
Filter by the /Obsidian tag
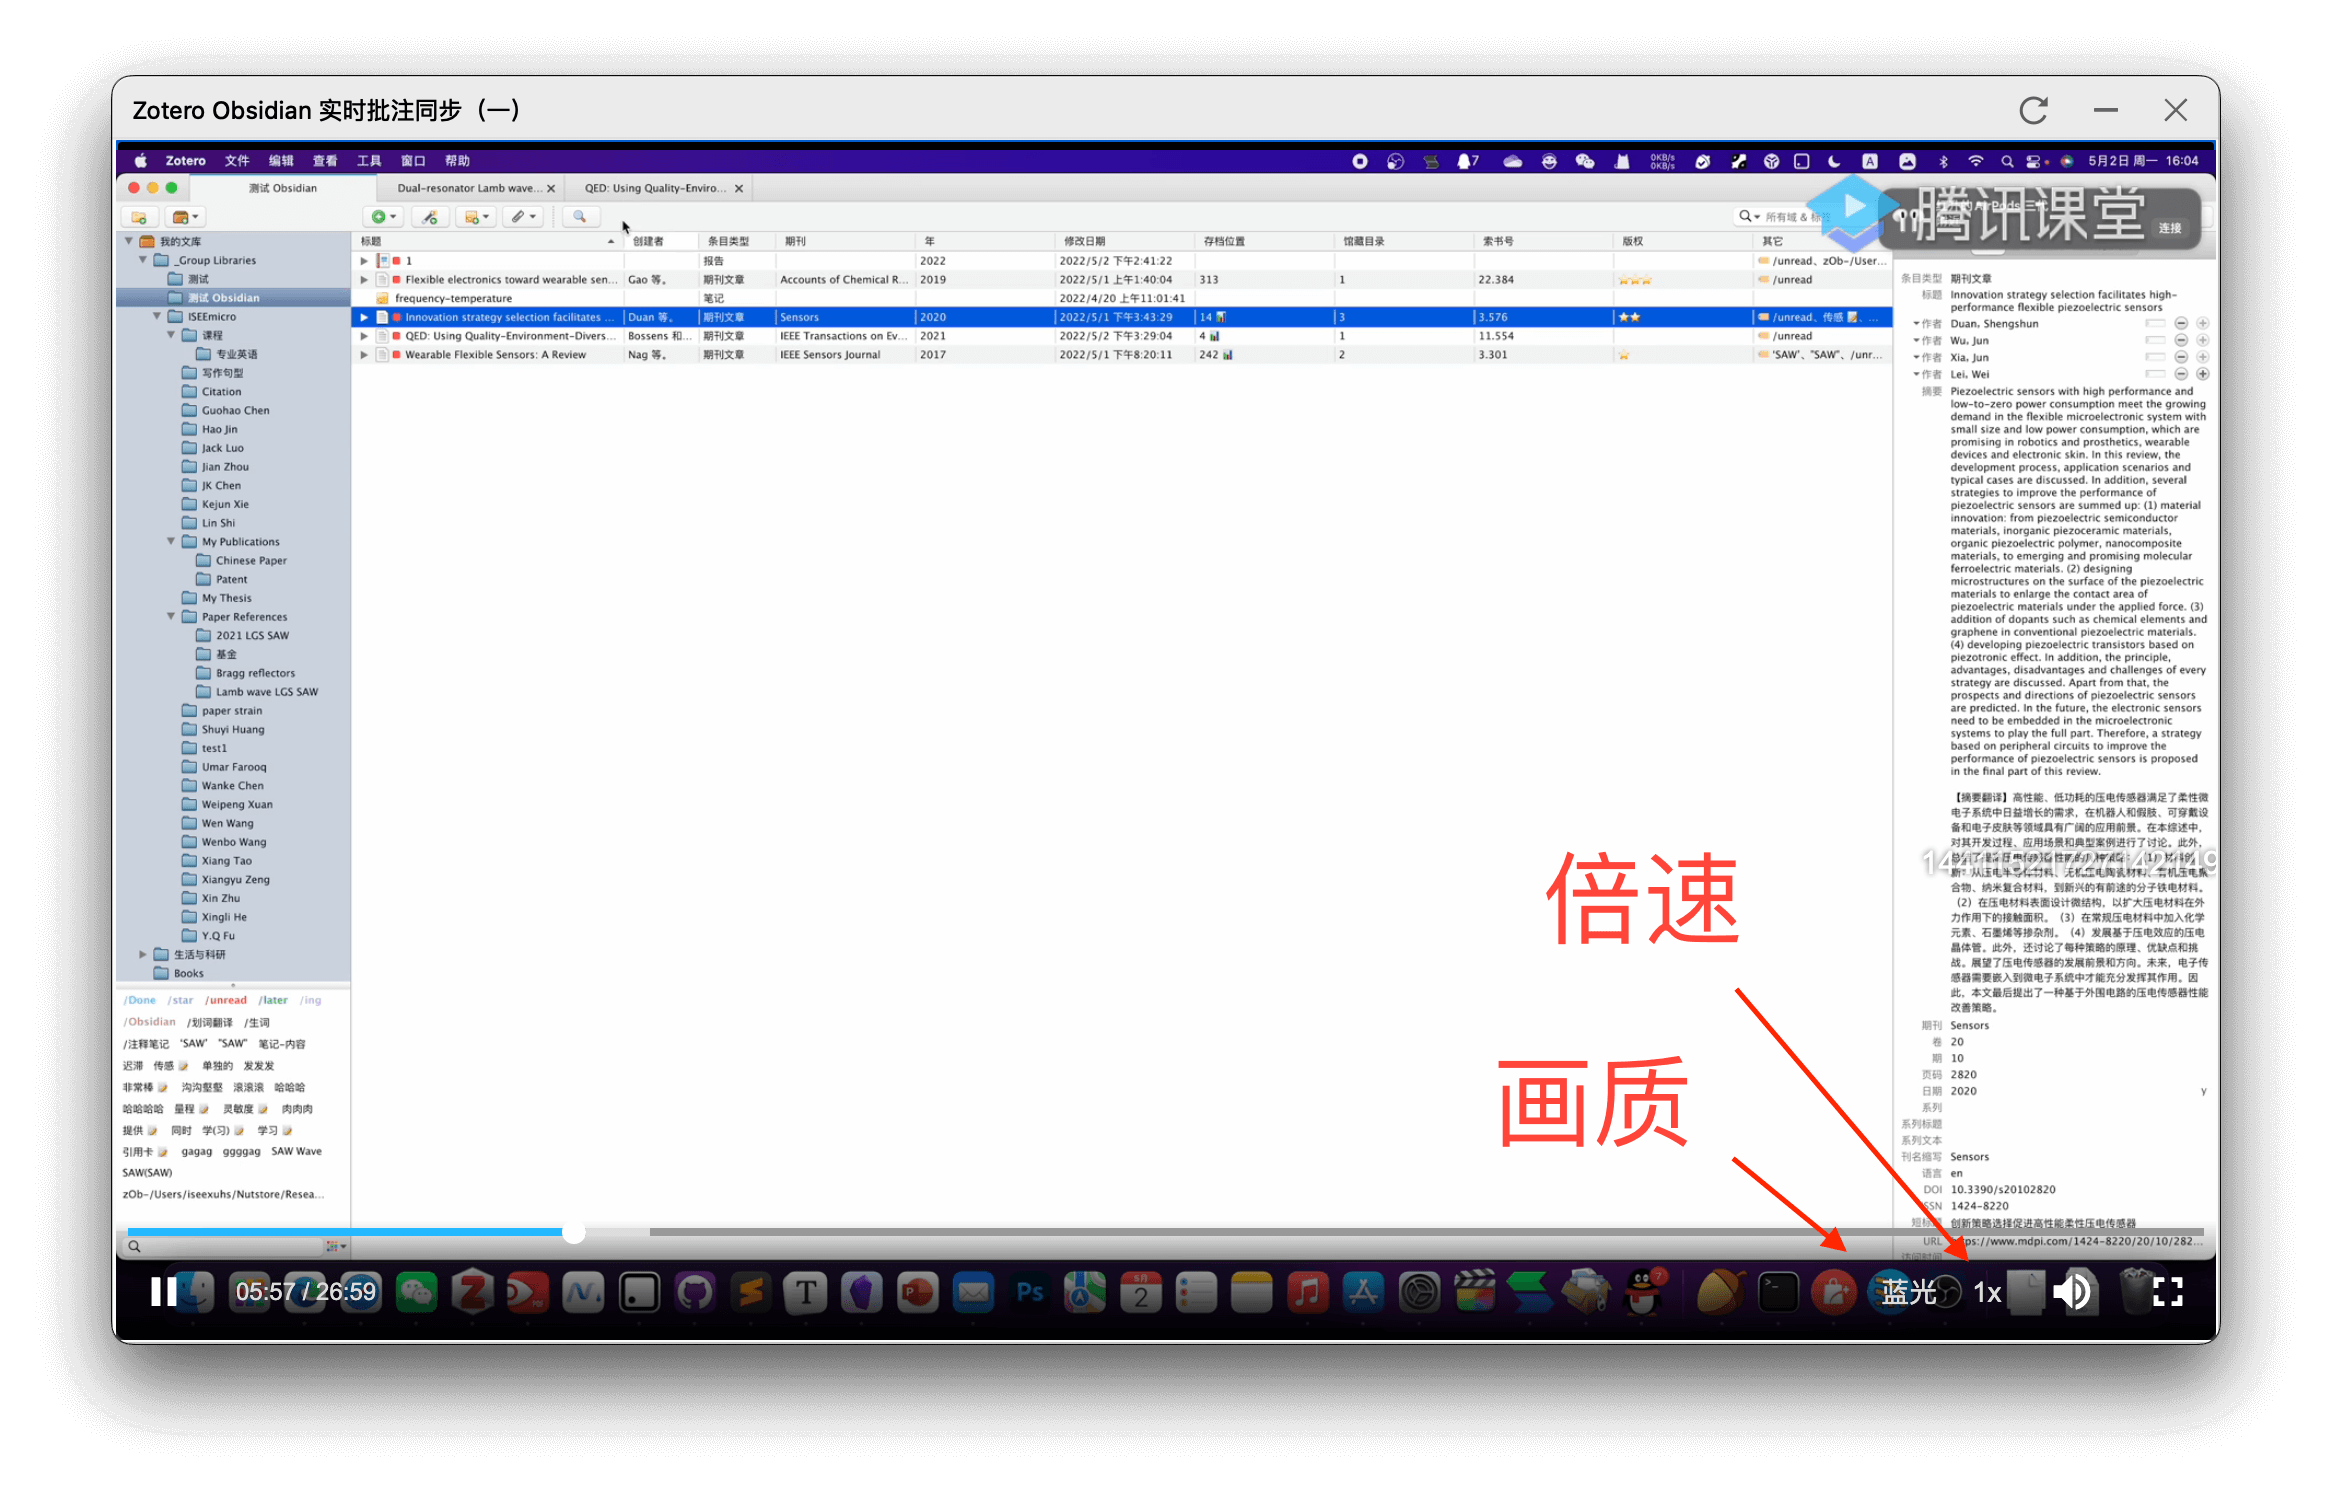click(x=149, y=1022)
